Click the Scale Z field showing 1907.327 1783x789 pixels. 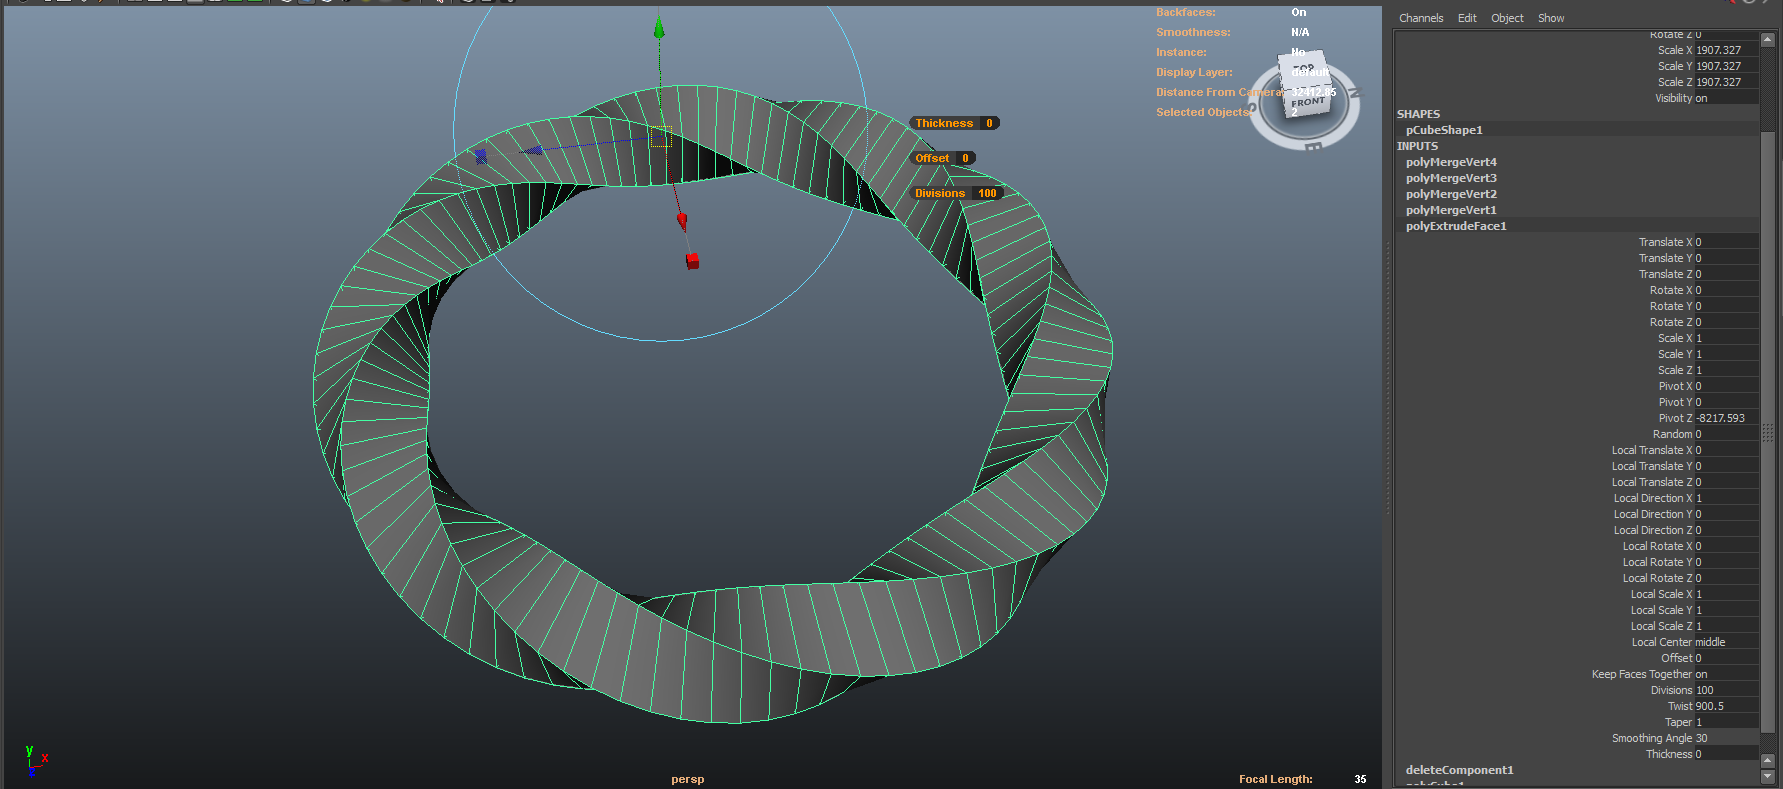pyautogui.click(x=1726, y=82)
